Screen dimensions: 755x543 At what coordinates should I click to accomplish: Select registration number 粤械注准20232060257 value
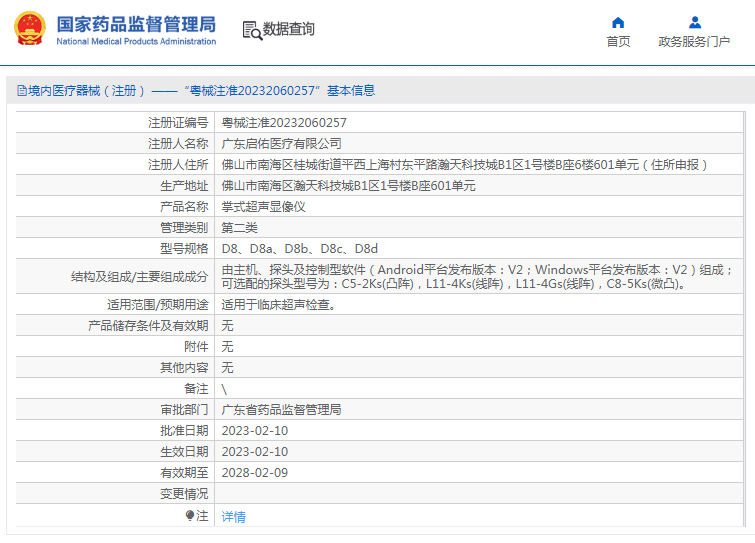[x=284, y=123]
